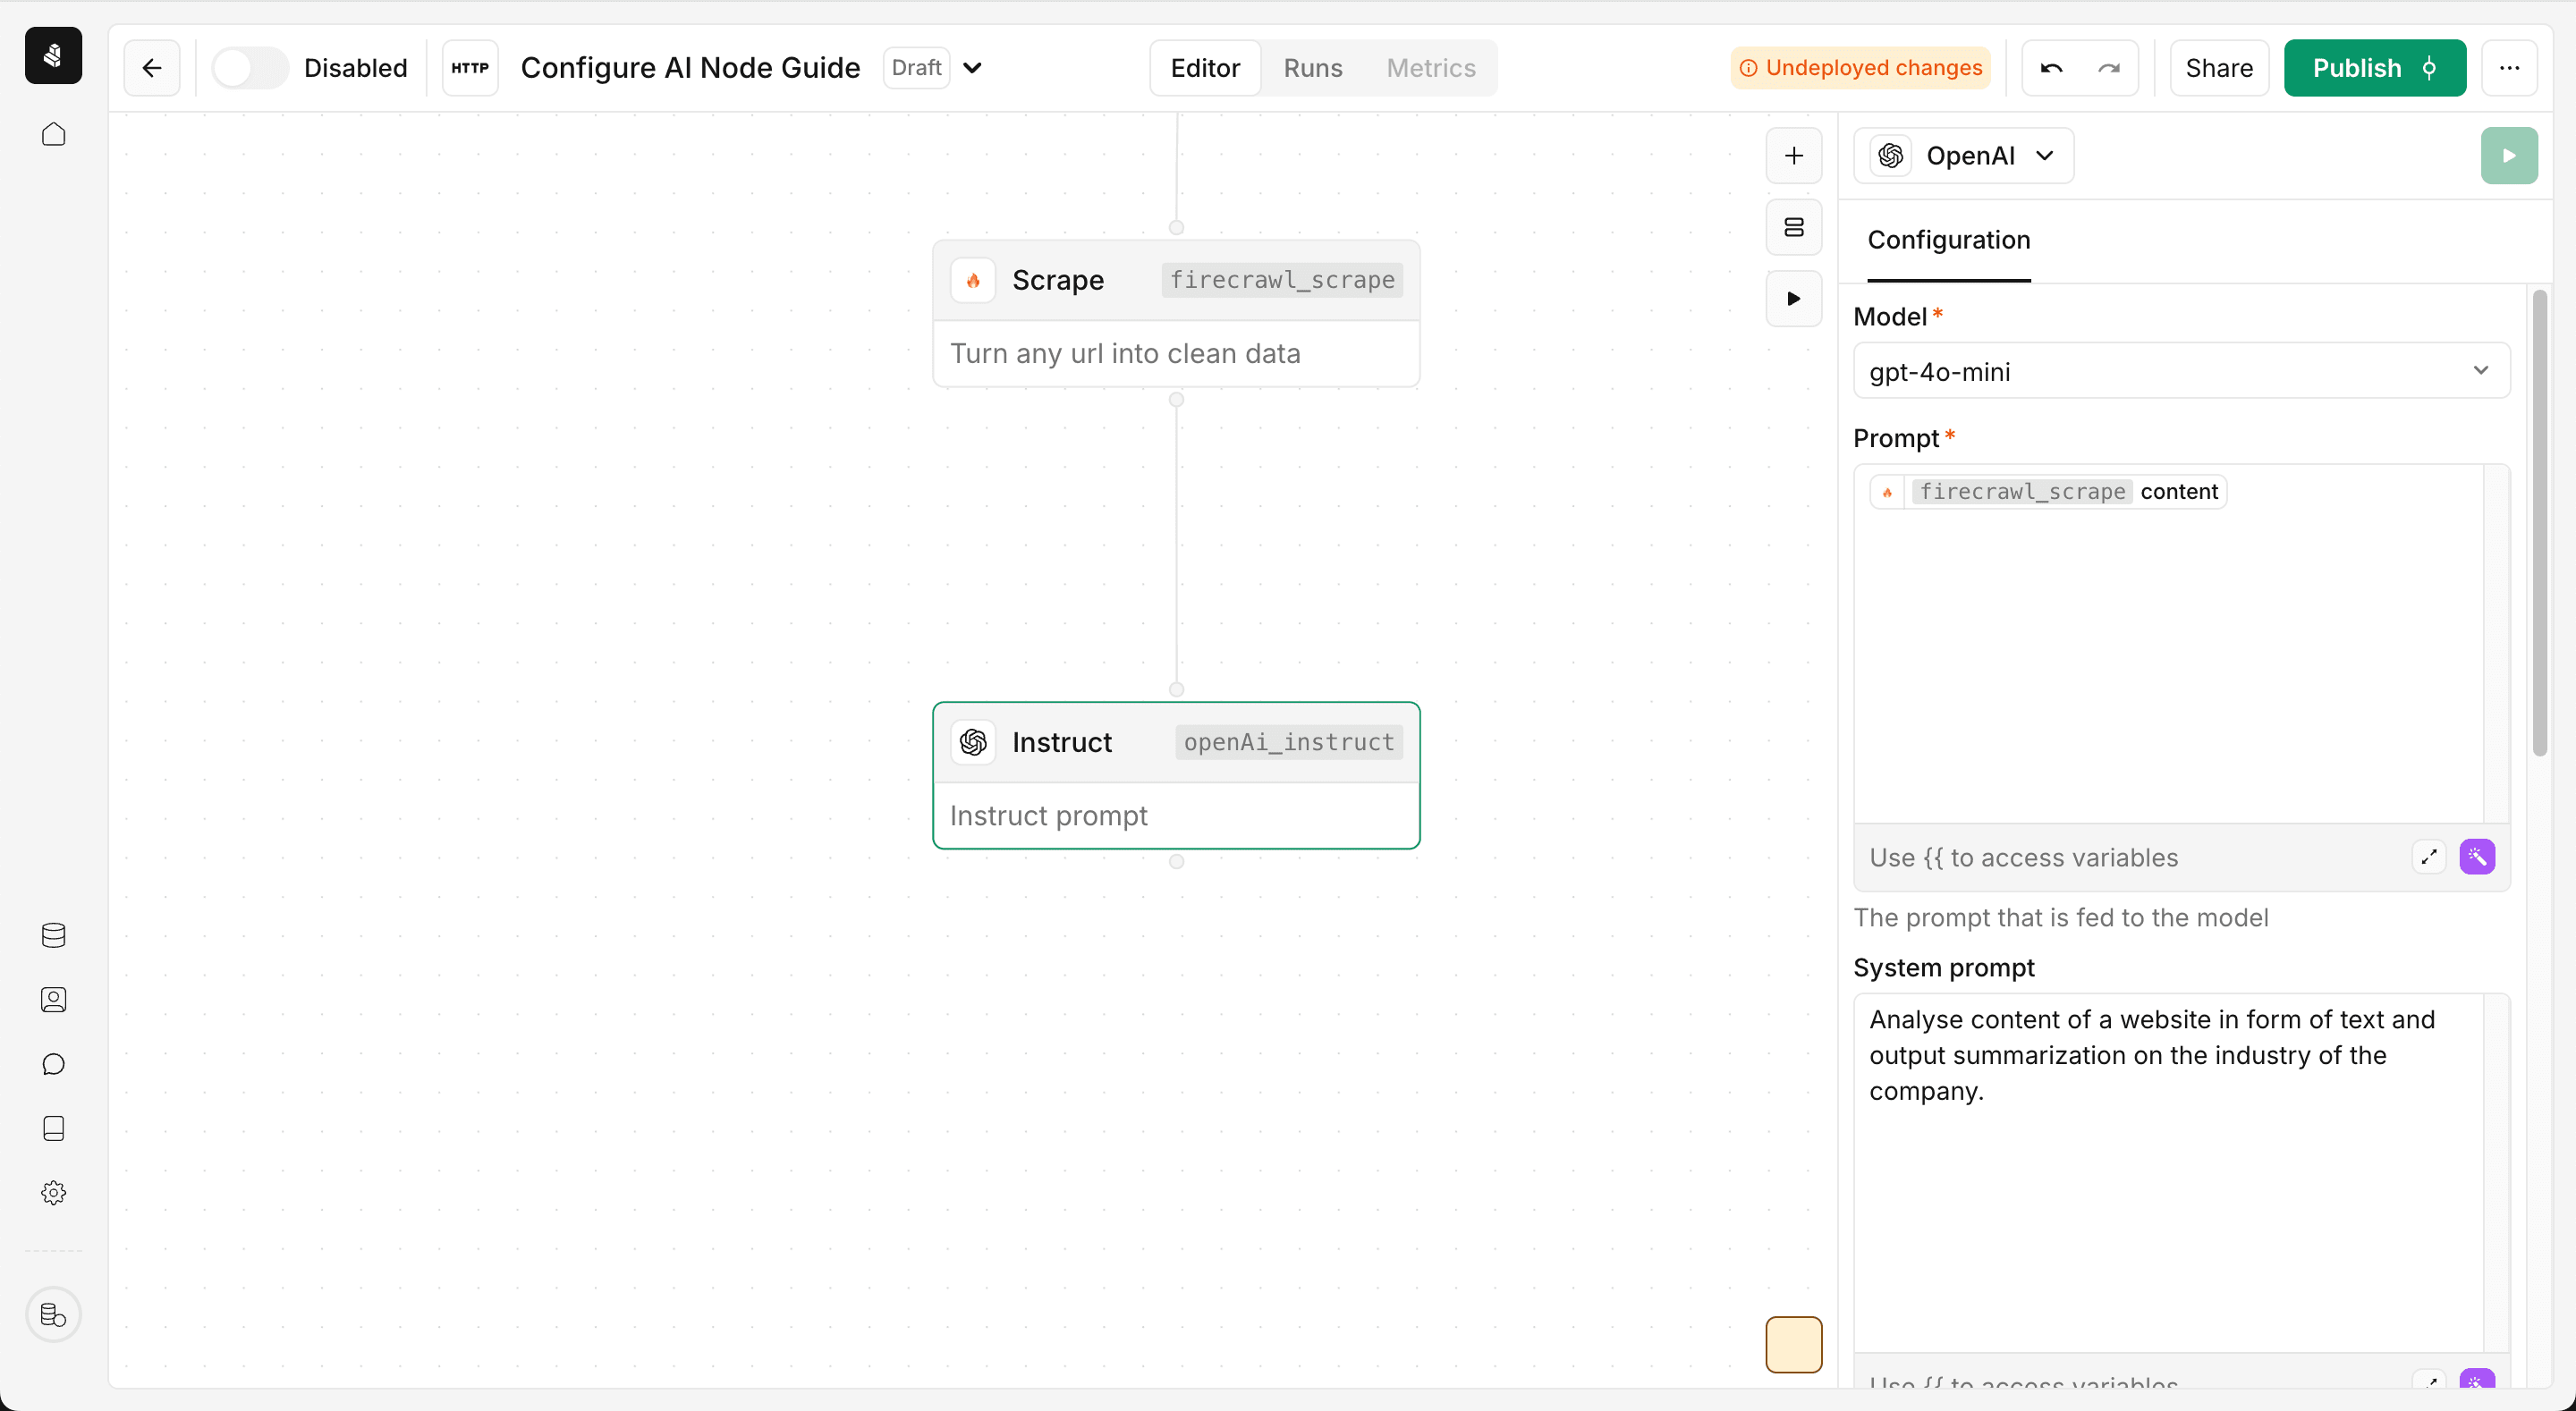This screenshot has width=2576, height=1411.
Task: Switch to the Runs tab
Action: tap(1312, 68)
